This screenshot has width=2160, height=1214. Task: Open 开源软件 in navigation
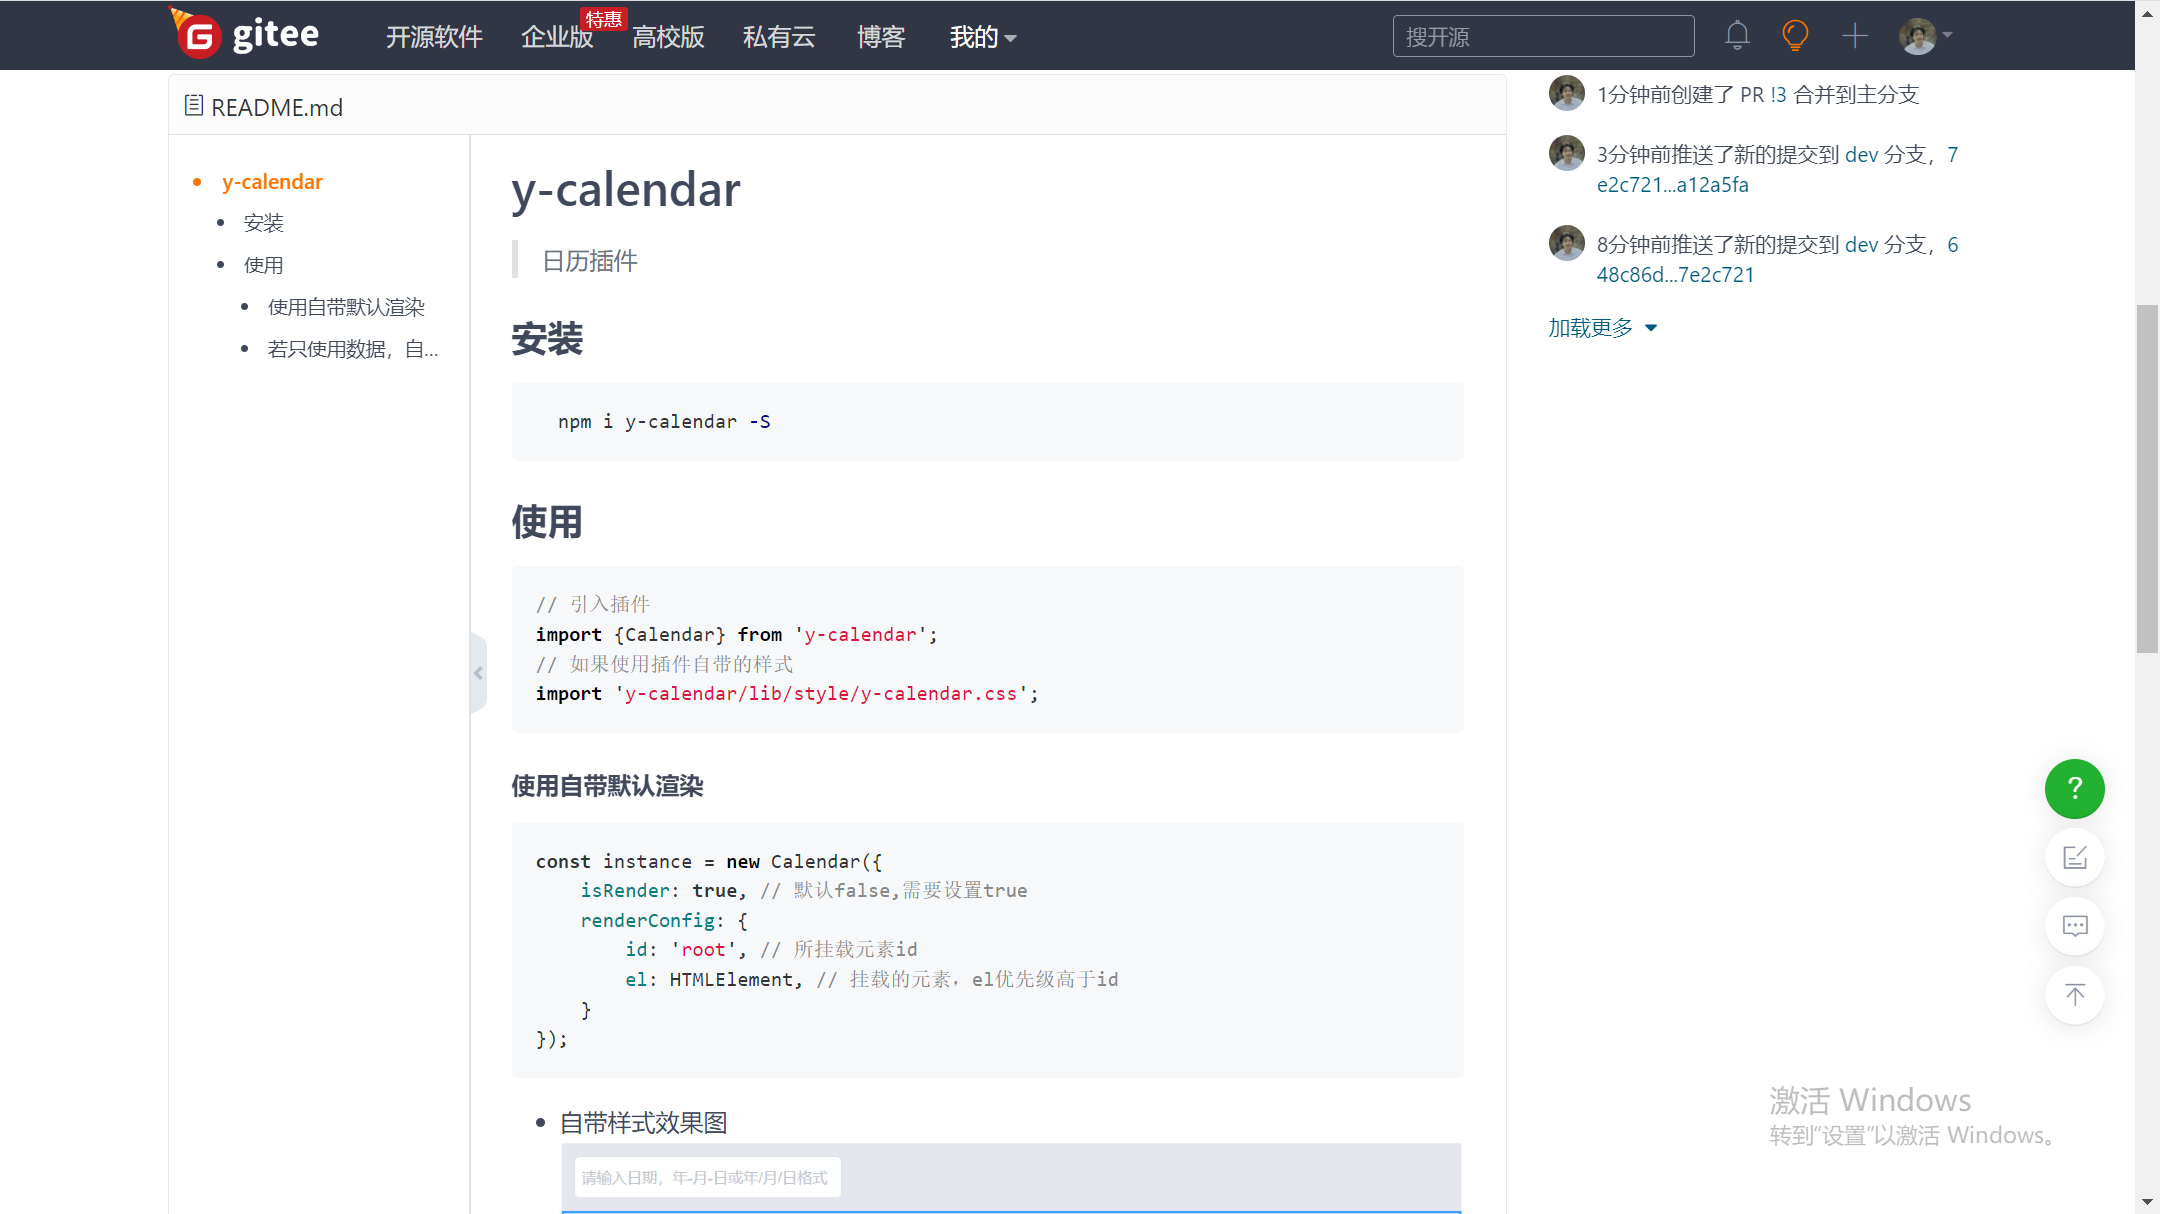434,37
